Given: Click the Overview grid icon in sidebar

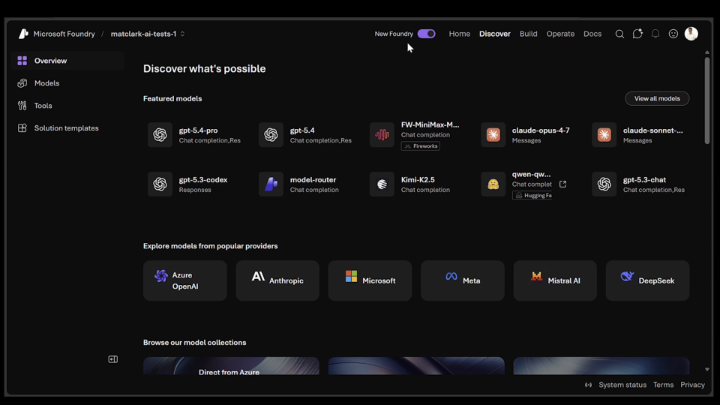Looking at the screenshot, I should tap(22, 61).
